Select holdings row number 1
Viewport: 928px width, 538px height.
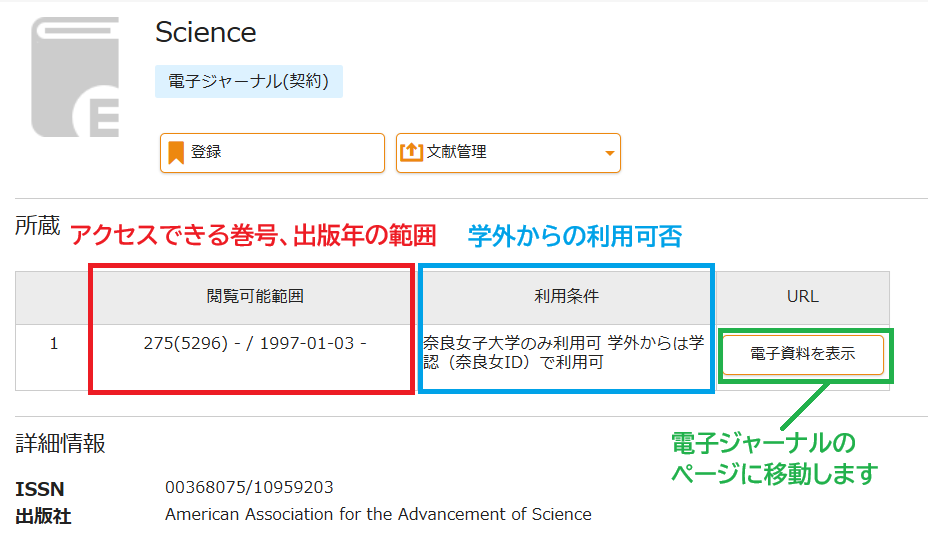pyautogui.click(x=54, y=343)
